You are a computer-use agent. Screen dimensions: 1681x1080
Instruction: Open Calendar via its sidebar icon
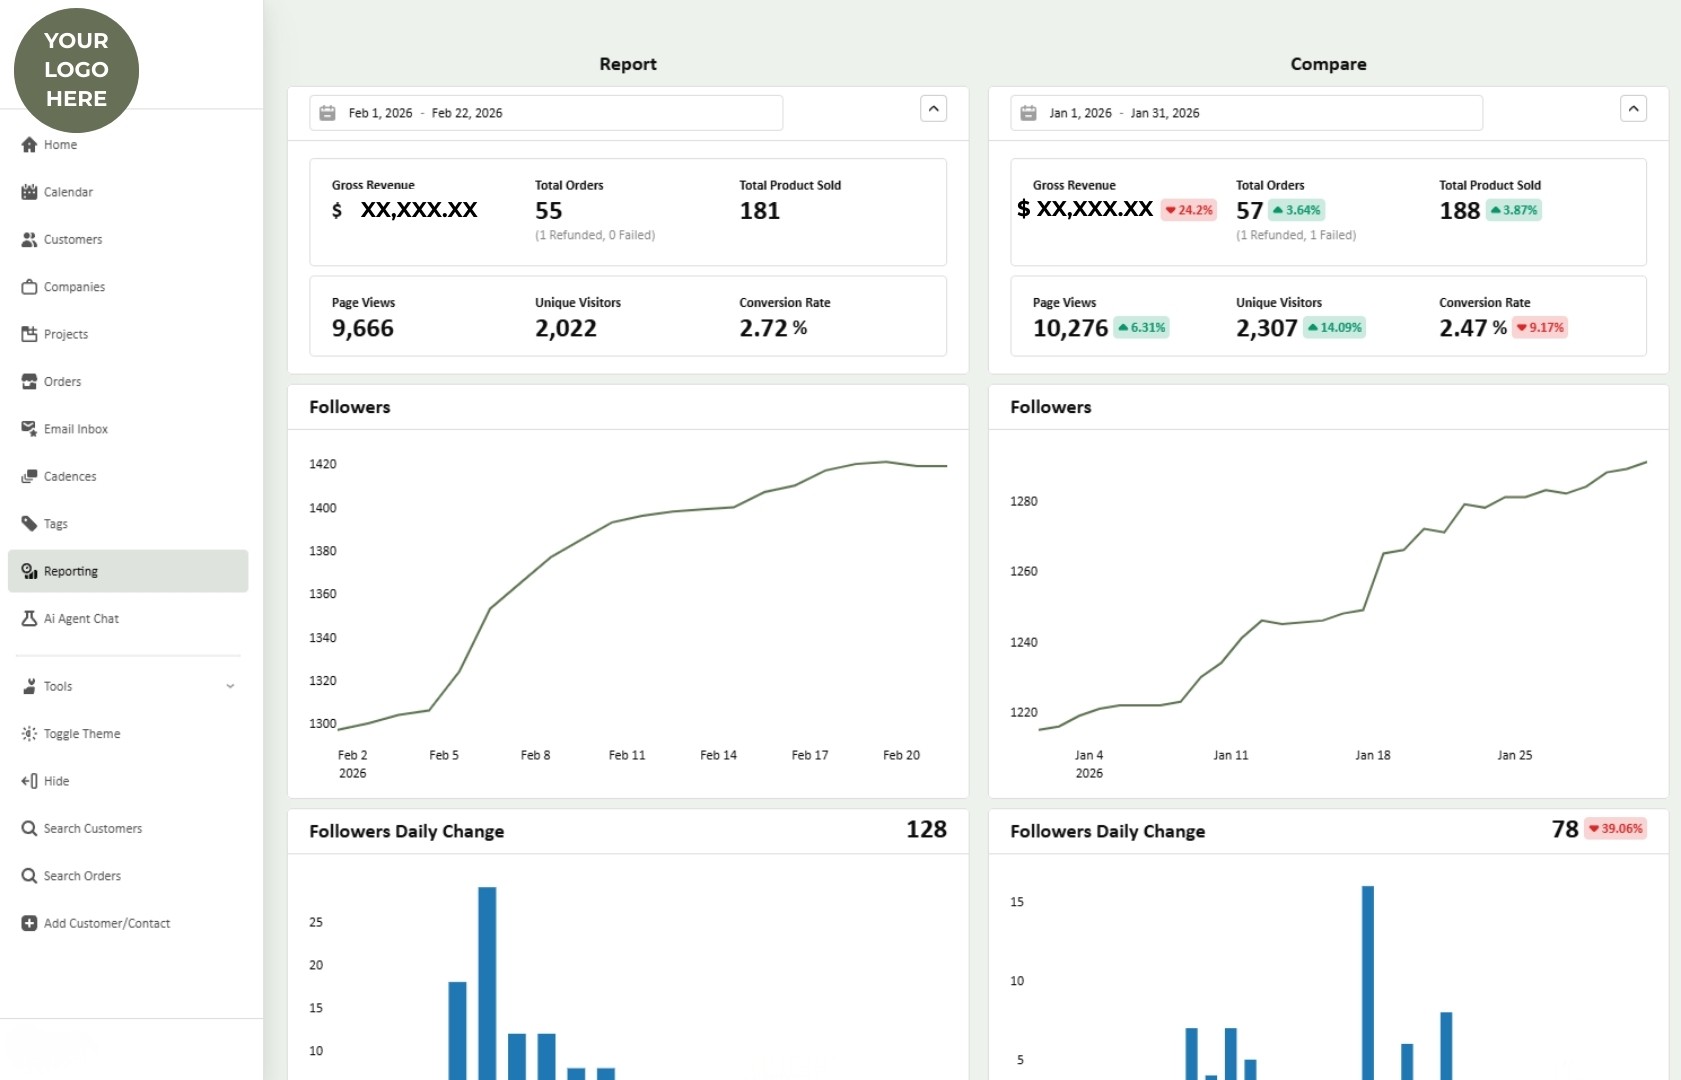pyautogui.click(x=29, y=192)
